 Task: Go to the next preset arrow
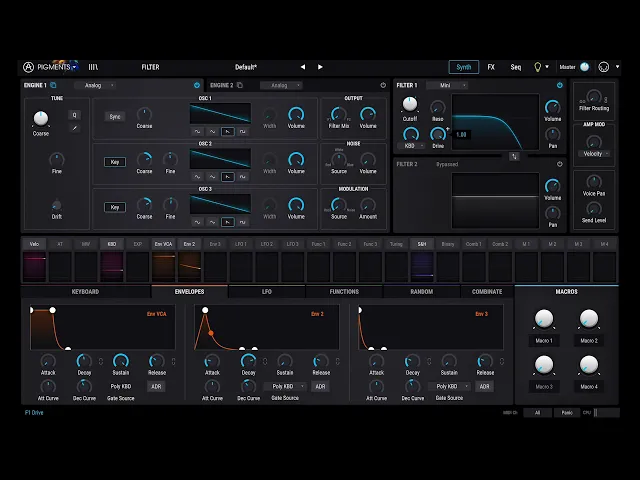320,67
